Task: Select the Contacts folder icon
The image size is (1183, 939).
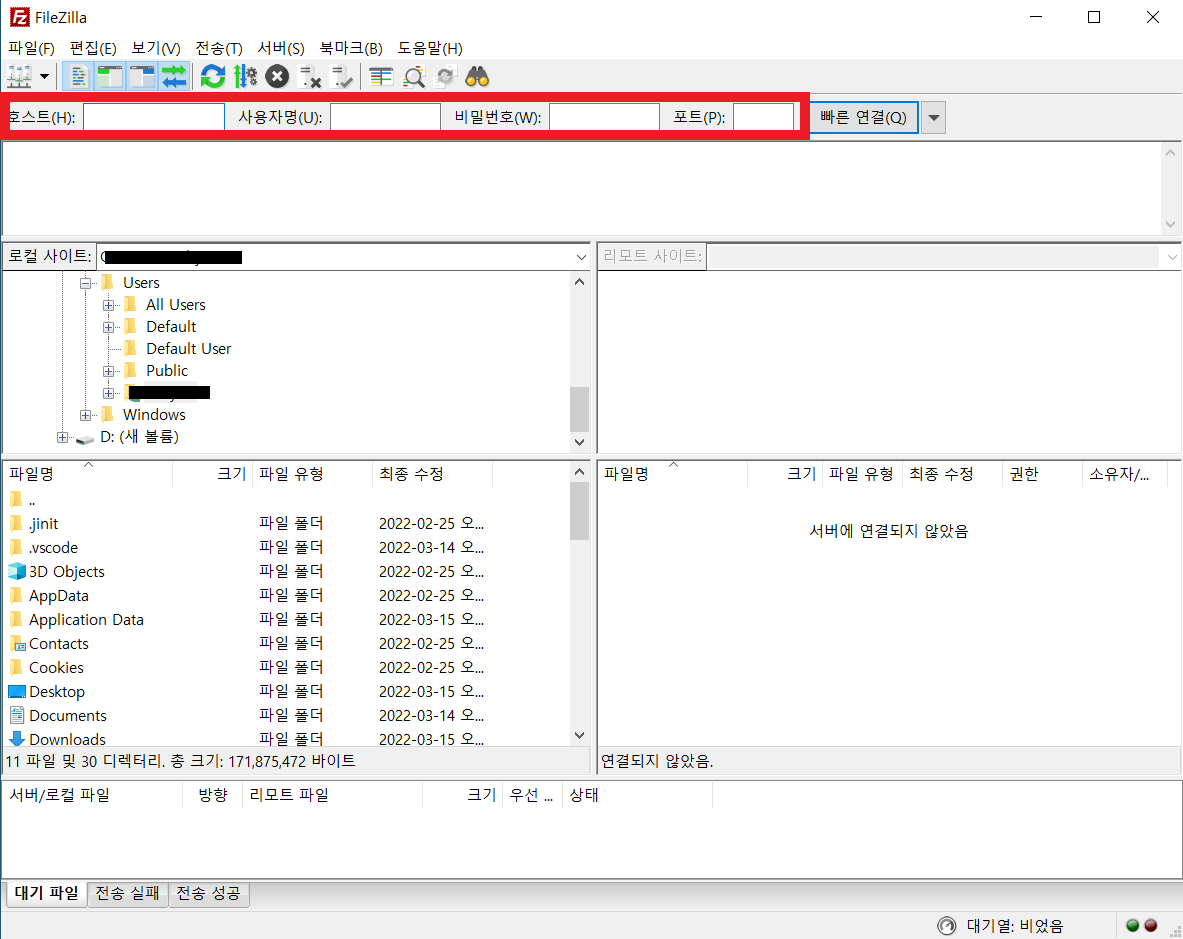Action: coord(17,643)
